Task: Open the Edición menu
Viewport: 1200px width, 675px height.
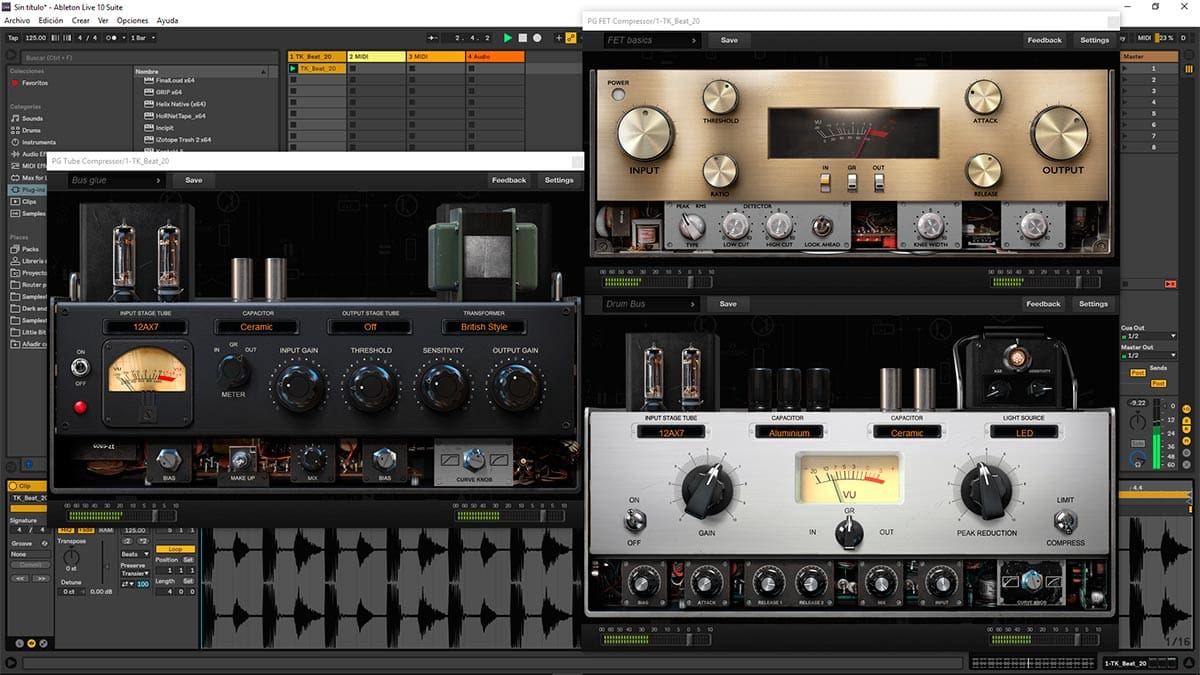Action: (x=50, y=20)
